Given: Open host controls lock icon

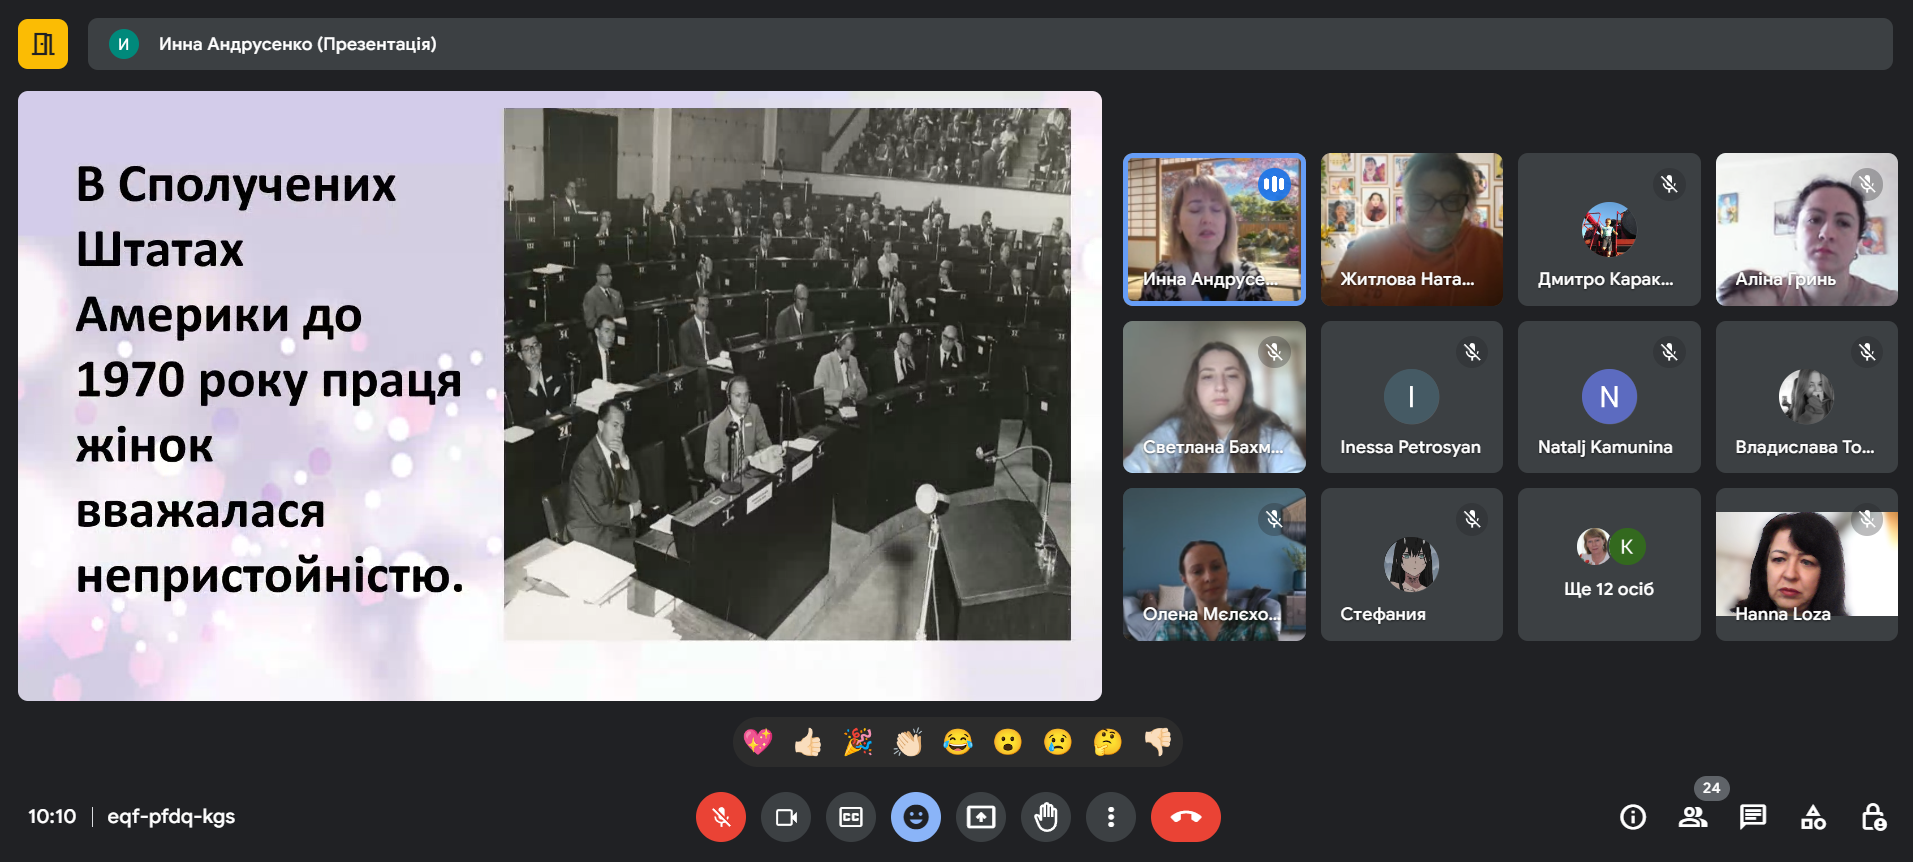Looking at the screenshot, I should click(x=1873, y=817).
